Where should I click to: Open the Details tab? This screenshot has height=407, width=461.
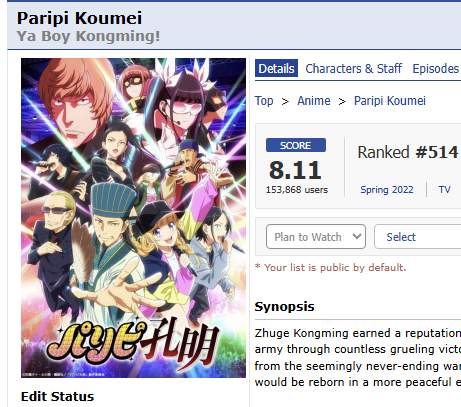pos(276,68)
